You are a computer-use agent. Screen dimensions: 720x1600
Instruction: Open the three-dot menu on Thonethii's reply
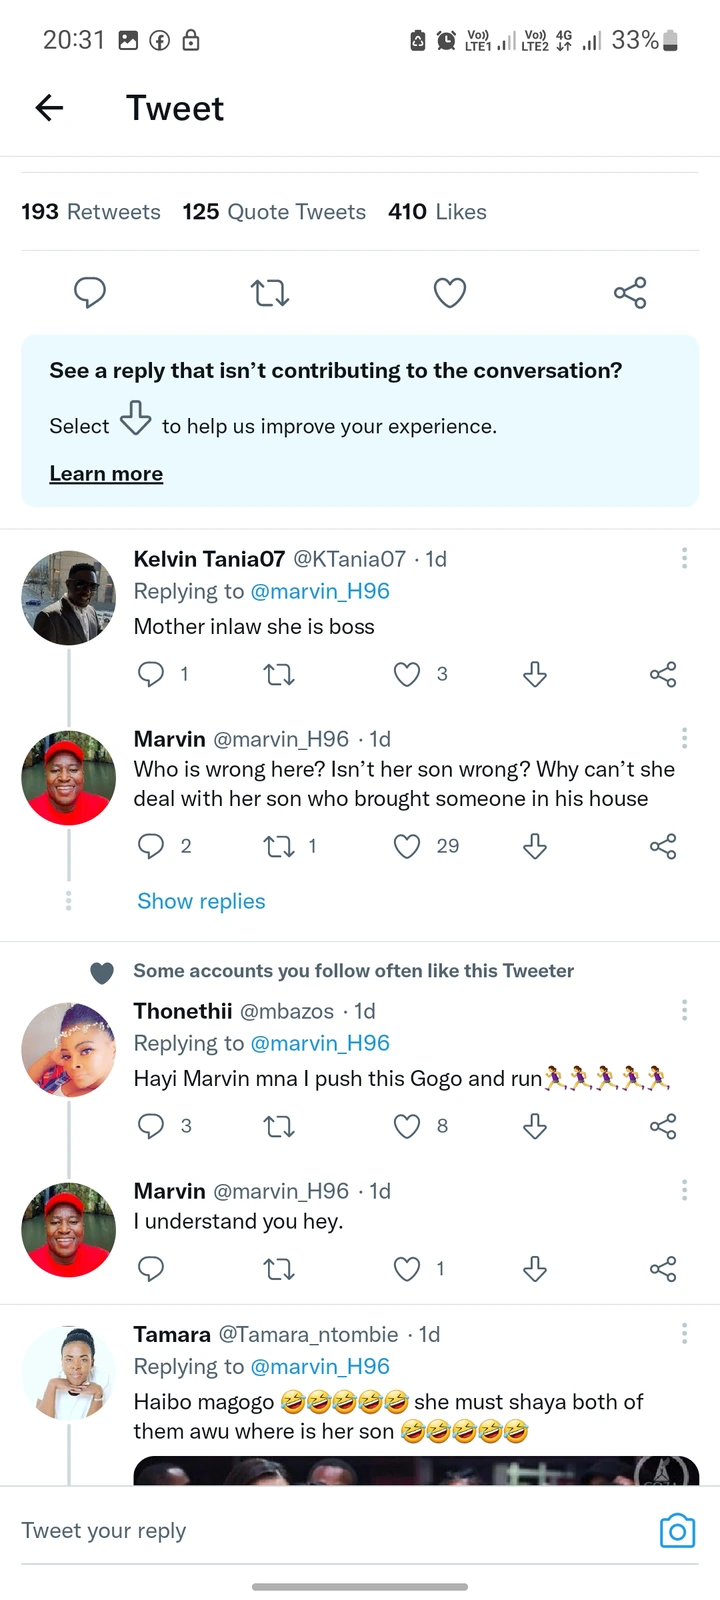(684, 1010)
